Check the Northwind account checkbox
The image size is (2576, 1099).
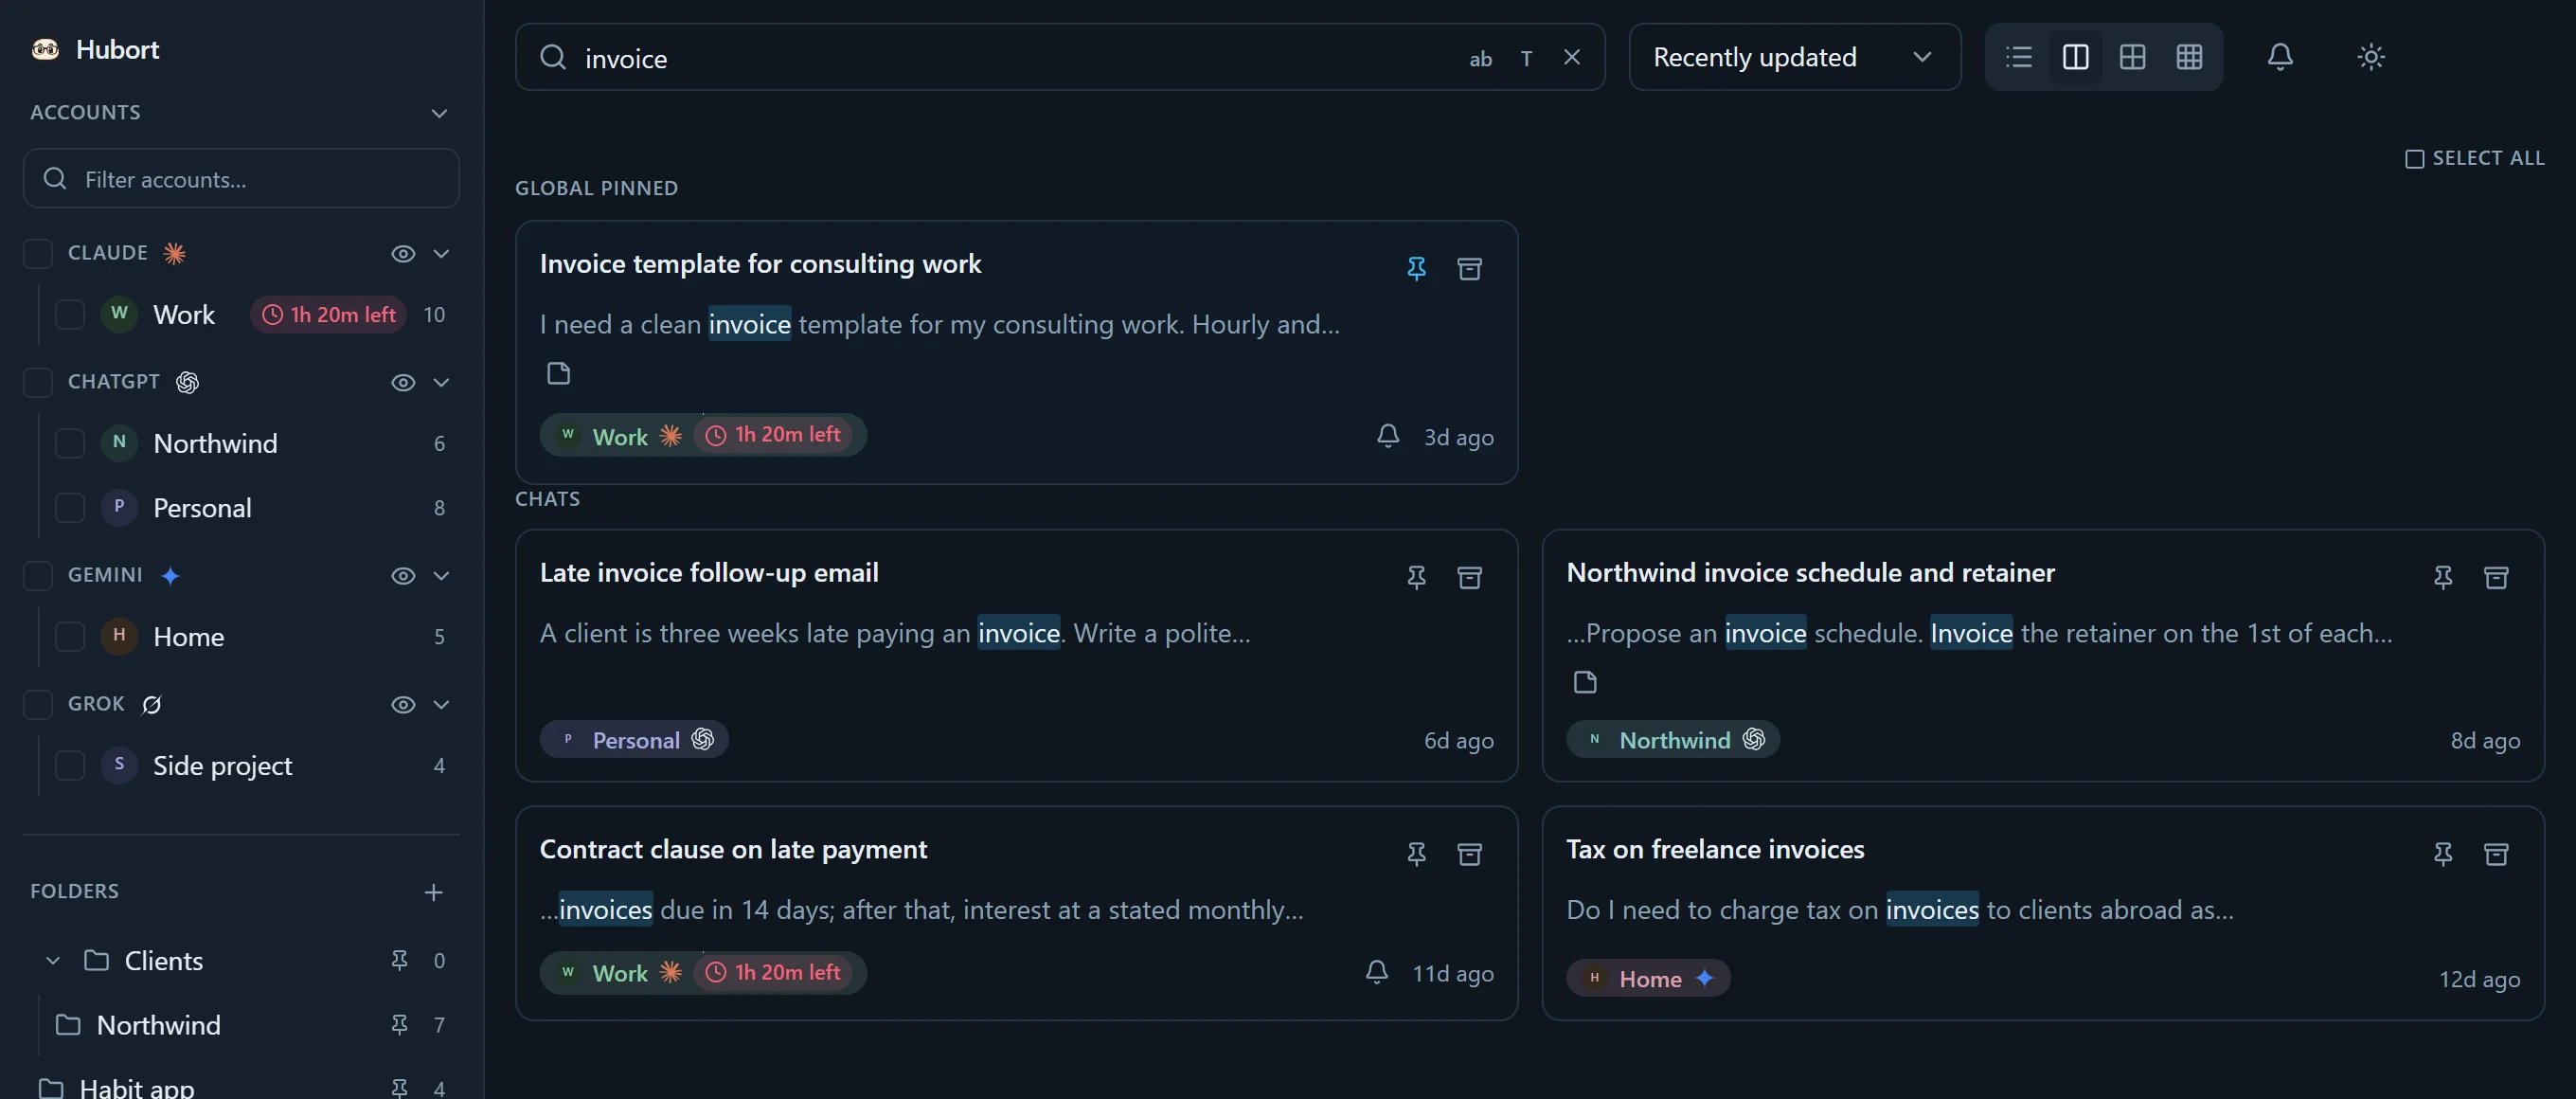coord(70,443)
